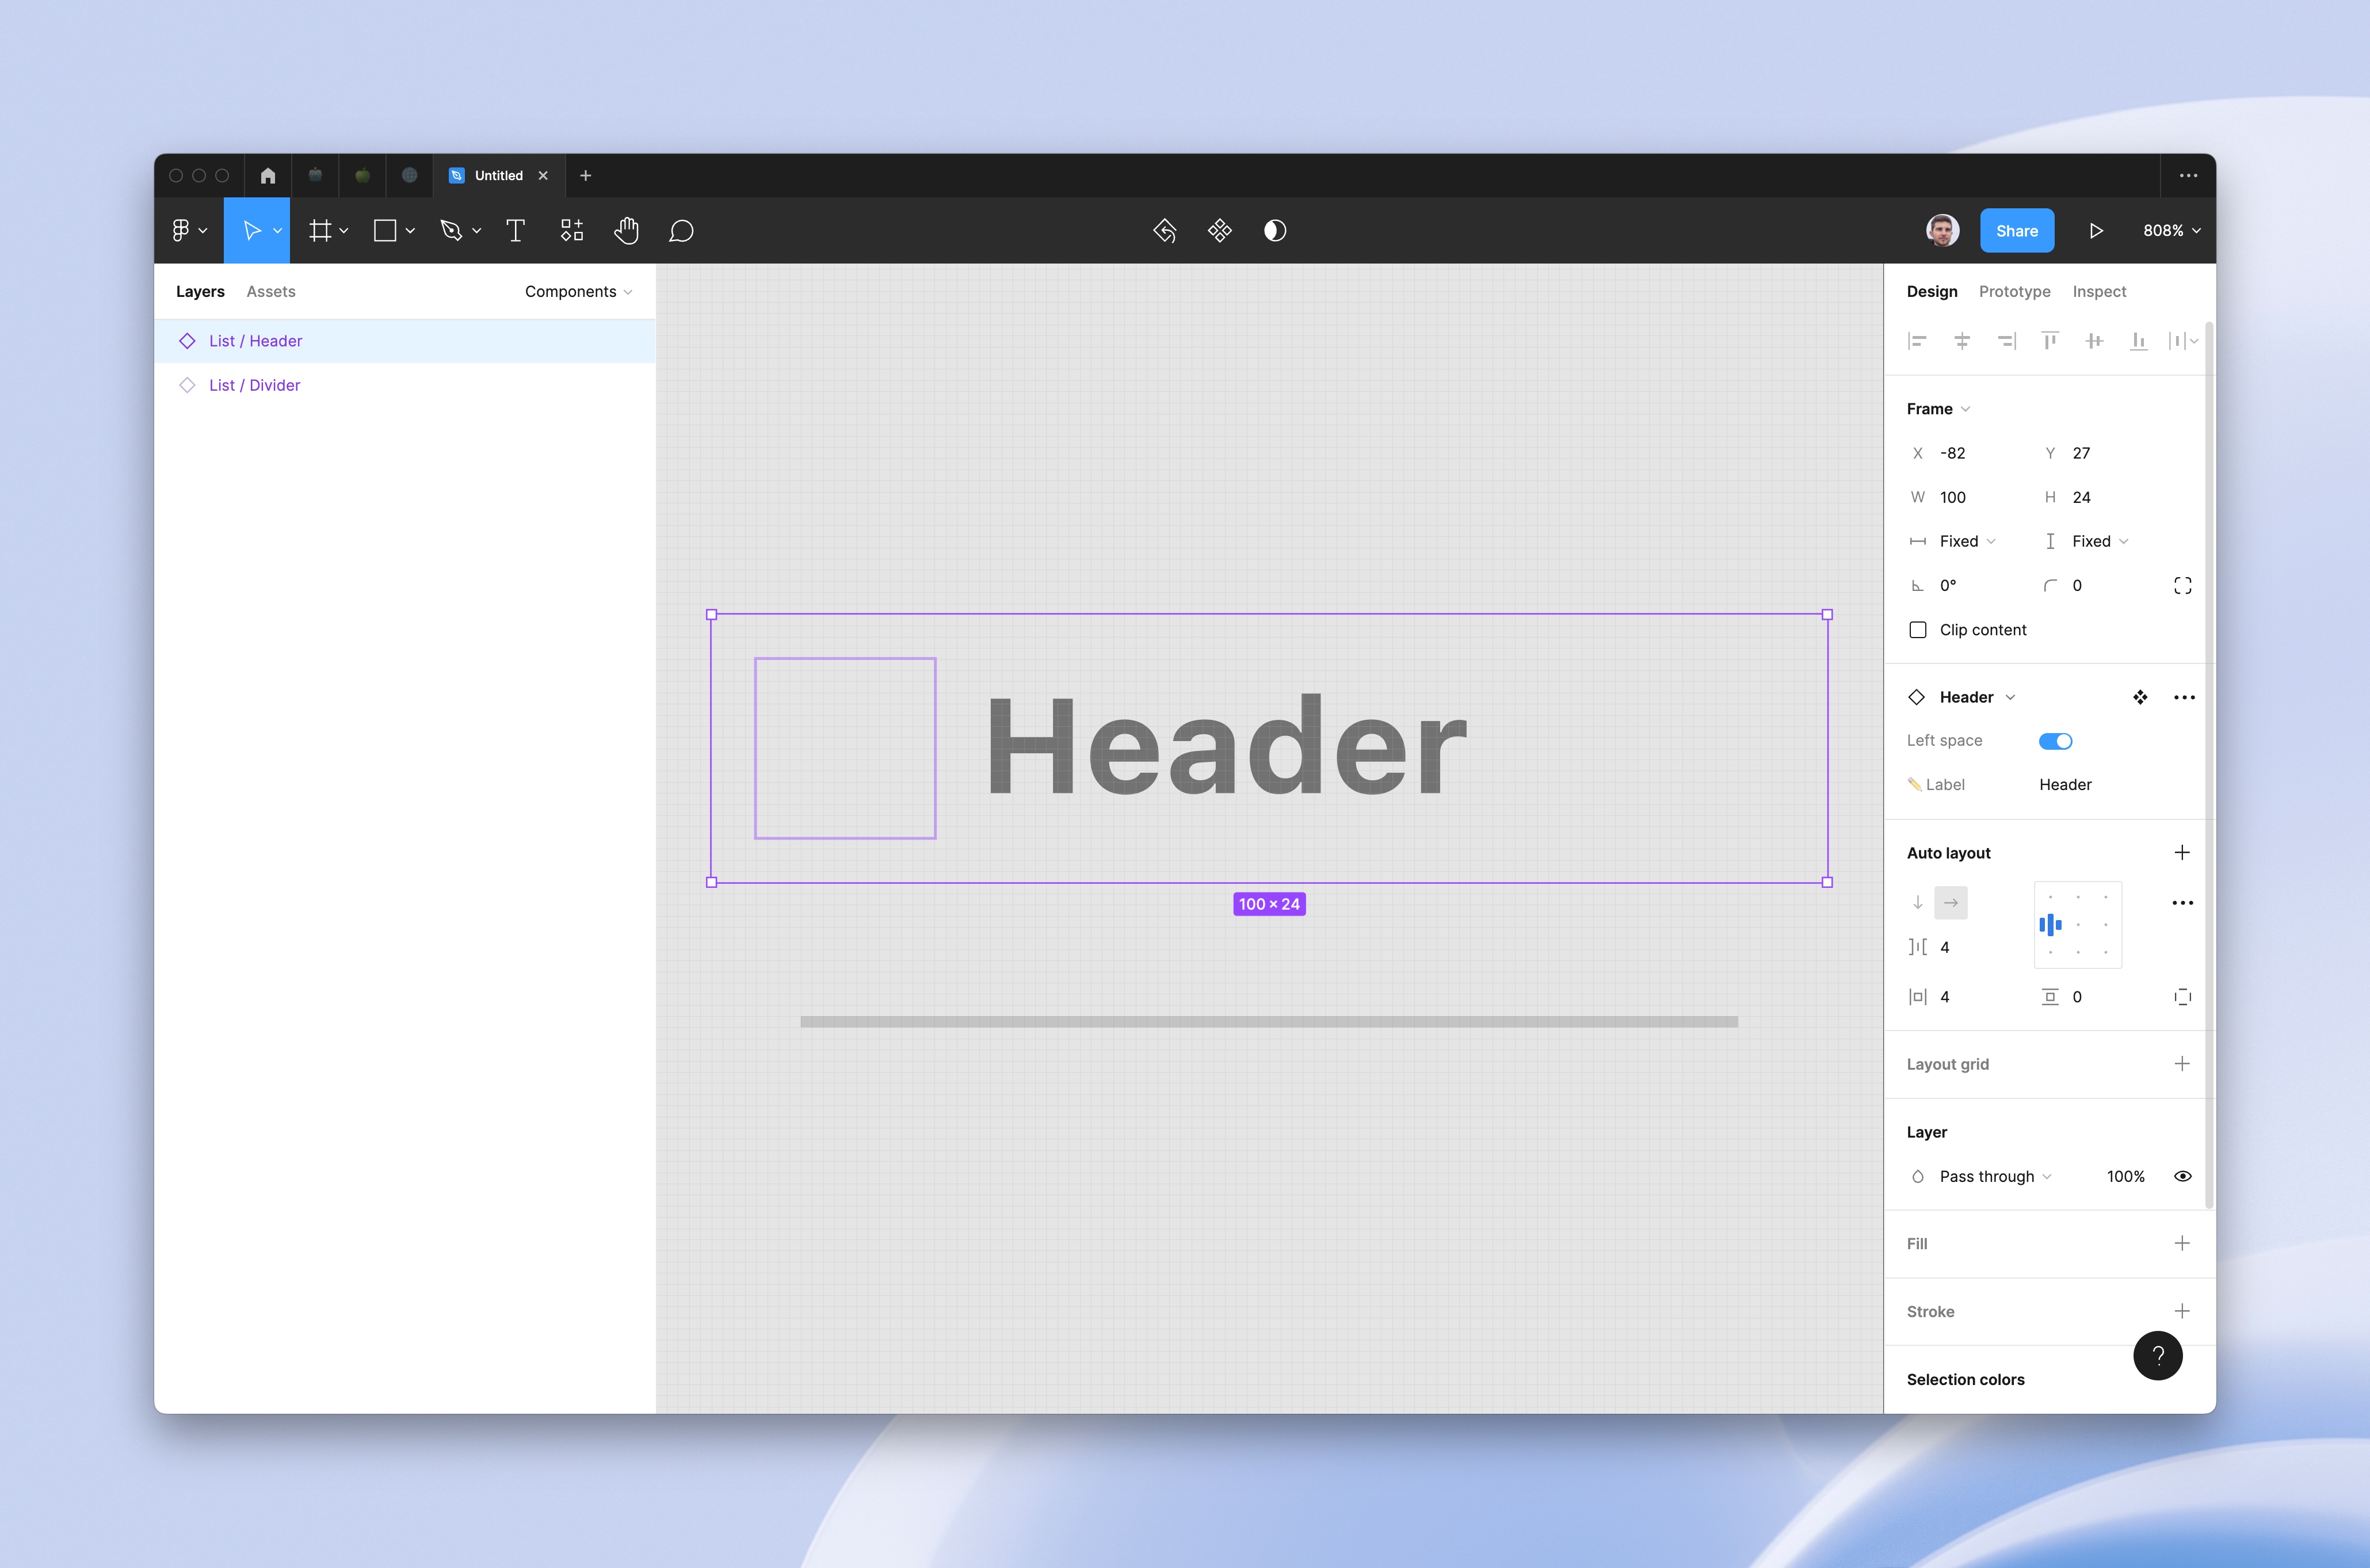
Task: Click the create component icon in top center
Action: (x=1219, y=231)
